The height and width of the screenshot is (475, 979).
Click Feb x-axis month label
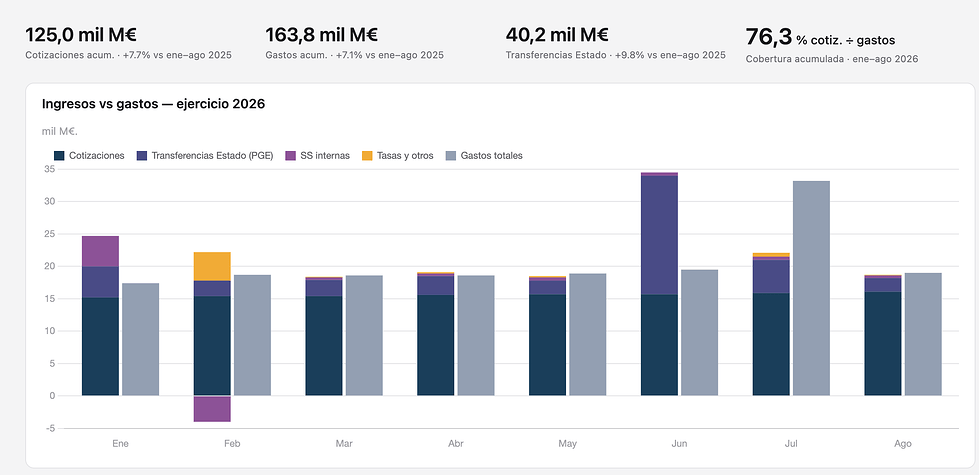[x=232, y=444]
